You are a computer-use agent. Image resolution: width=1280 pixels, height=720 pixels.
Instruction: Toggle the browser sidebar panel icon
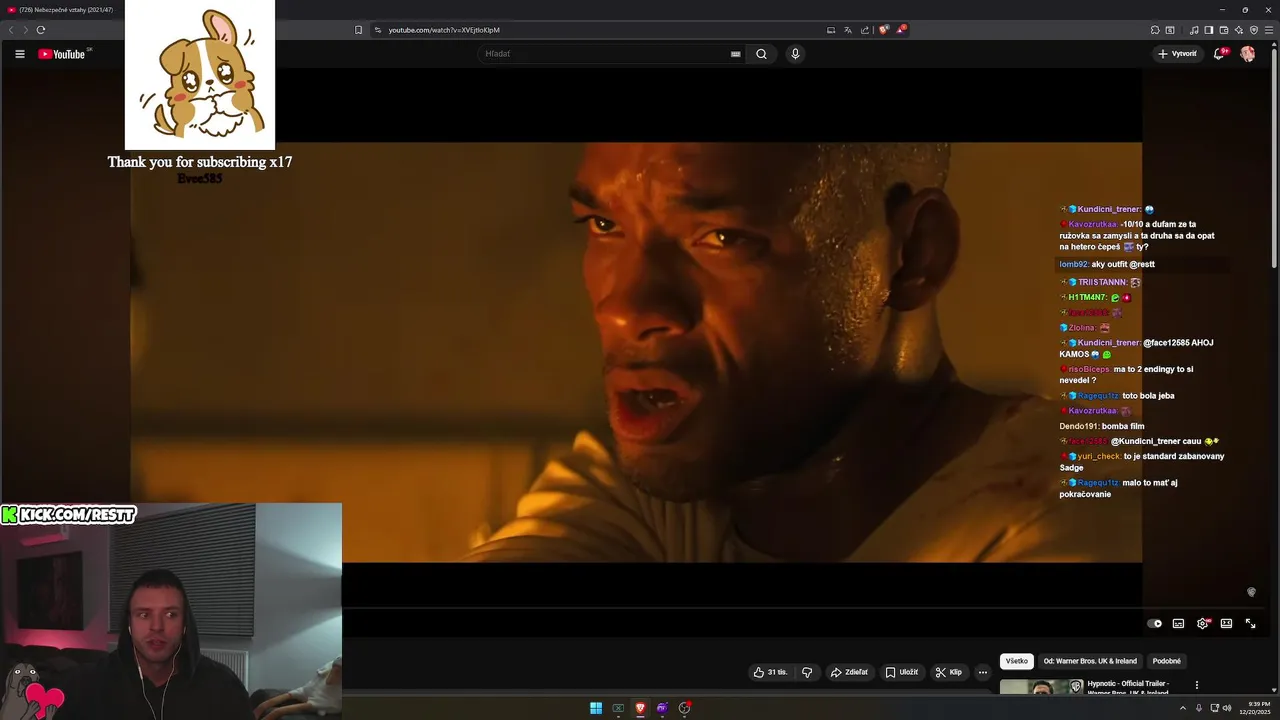tap(1208, 30)
